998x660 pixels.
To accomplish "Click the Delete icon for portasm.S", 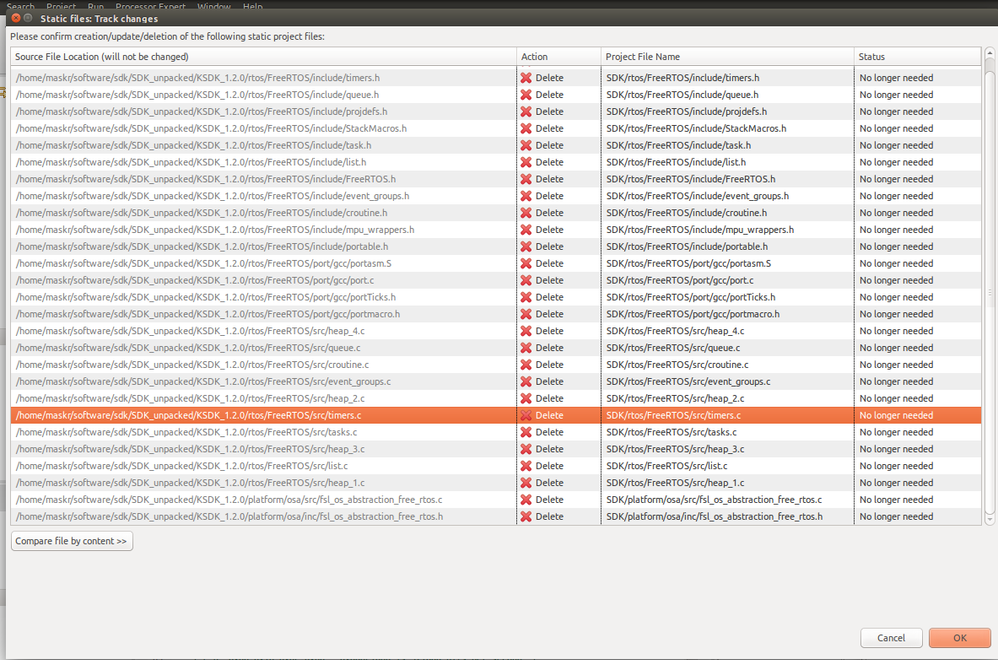I will tap(526, 263).
